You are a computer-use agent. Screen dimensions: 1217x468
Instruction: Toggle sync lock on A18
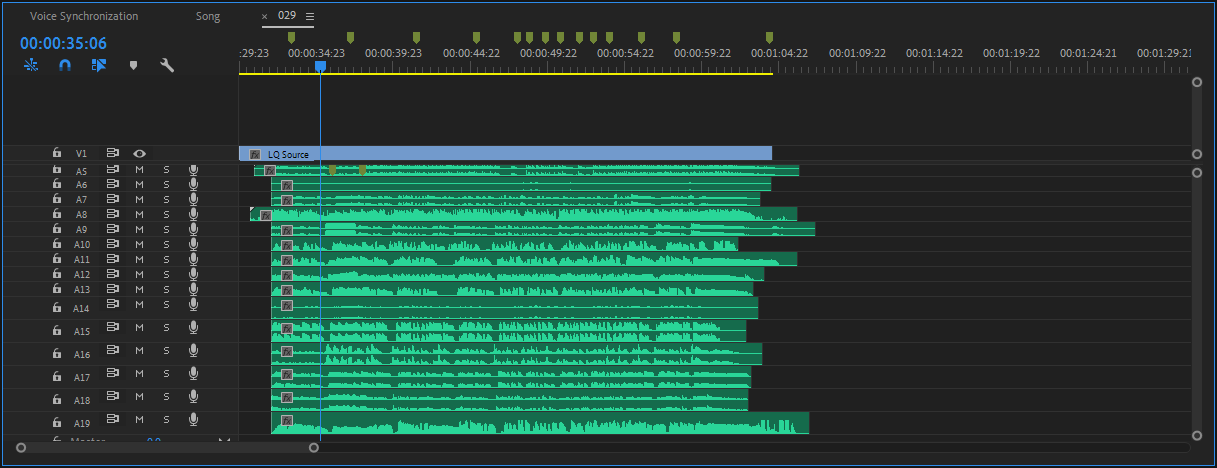point(112,397)
